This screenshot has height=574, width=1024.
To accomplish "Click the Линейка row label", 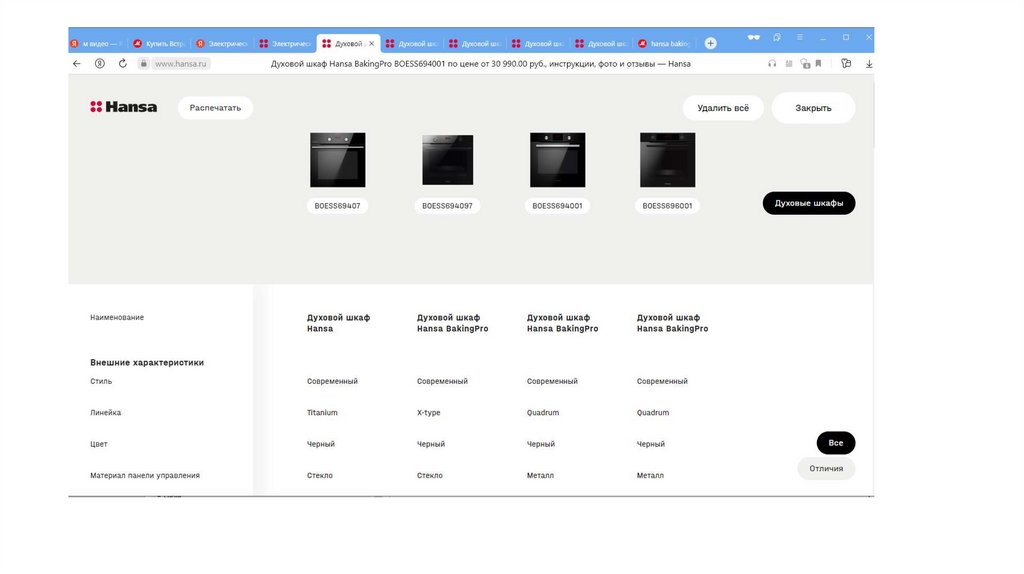I will coord(106,413).
